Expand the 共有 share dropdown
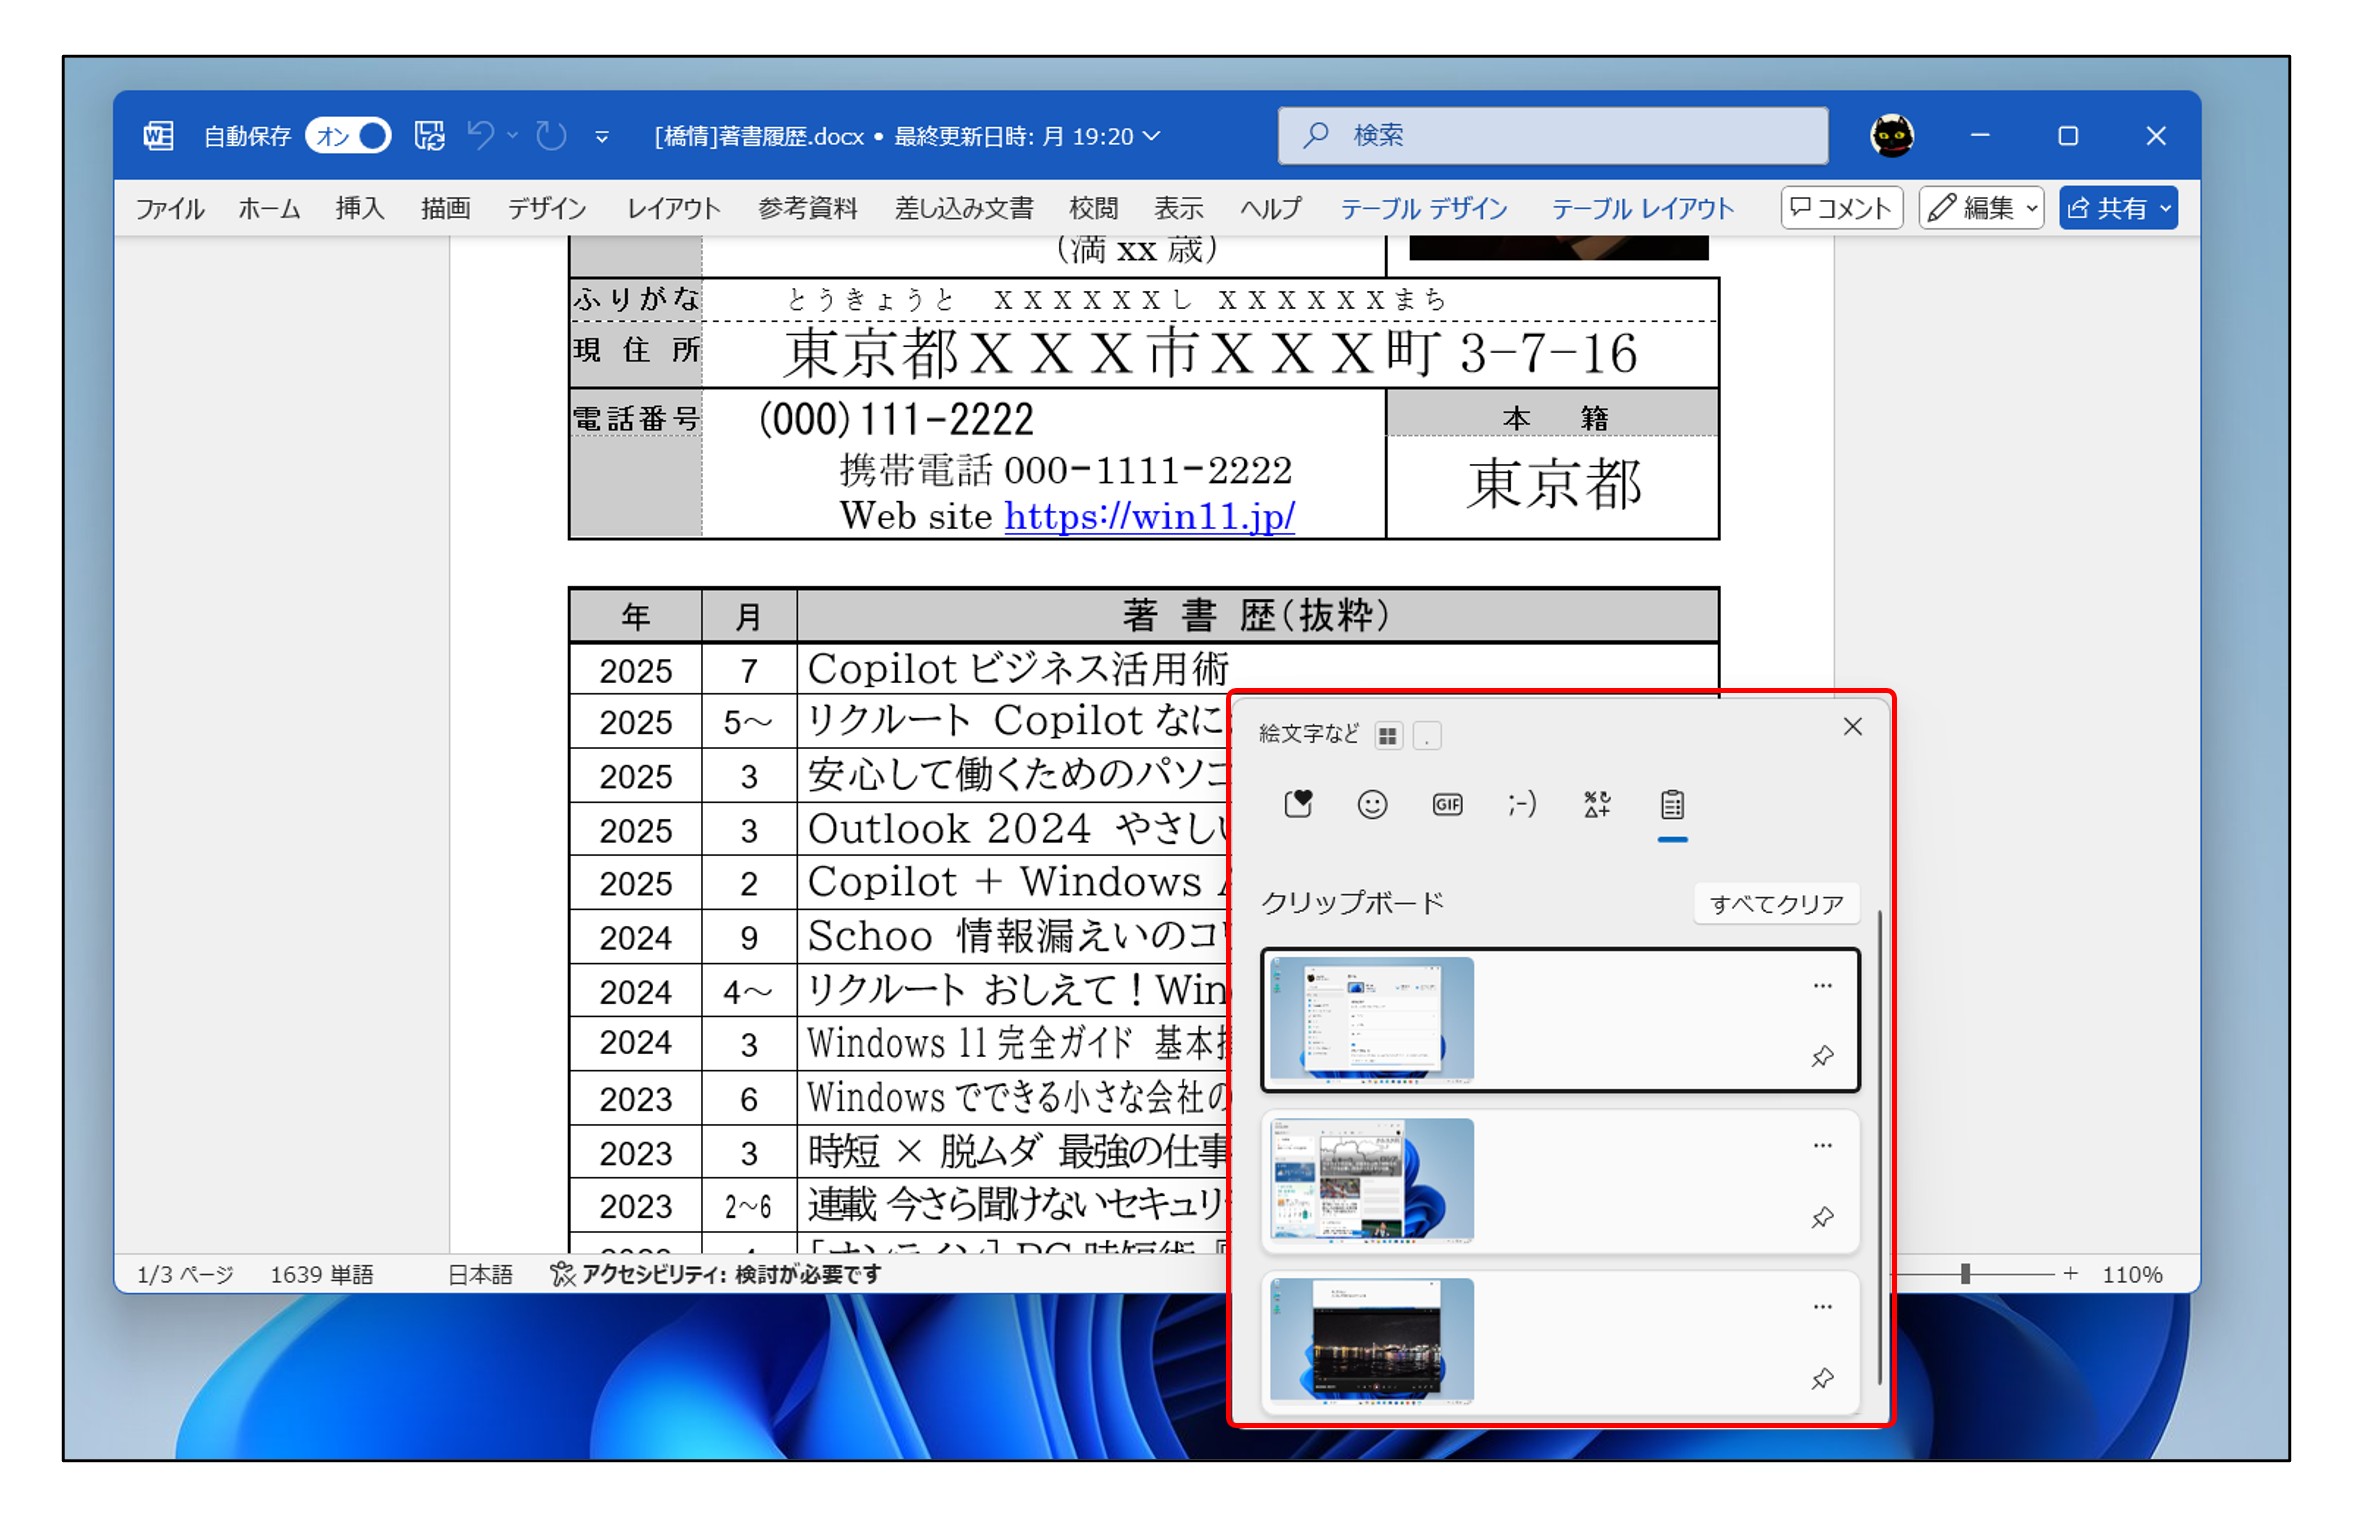2354x1531 pixels. [x=2165, y=208]
